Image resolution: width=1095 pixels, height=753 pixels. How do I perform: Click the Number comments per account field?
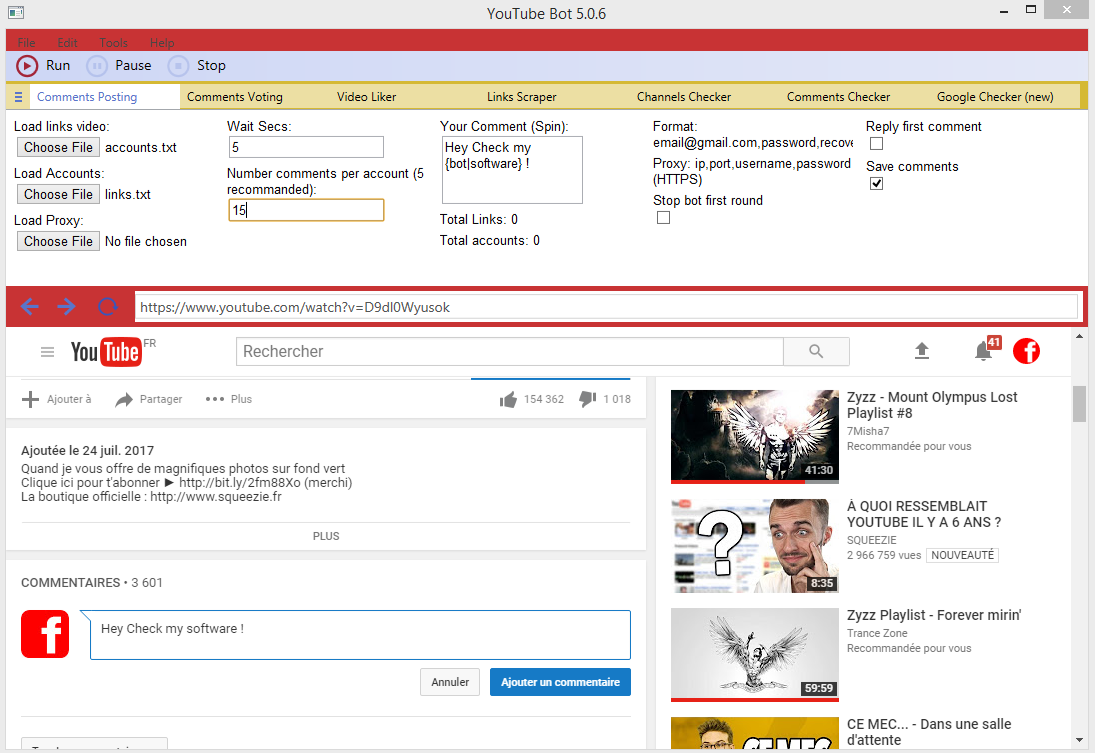click(x=306, y=210)
